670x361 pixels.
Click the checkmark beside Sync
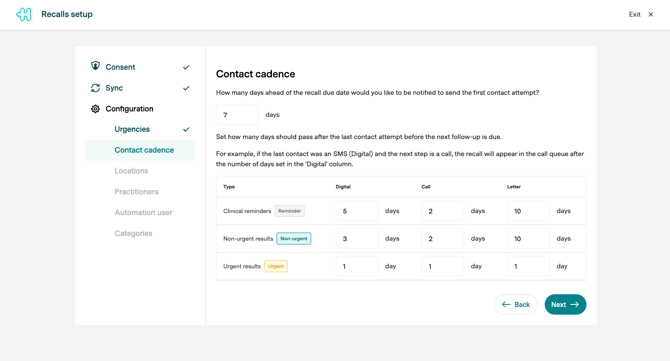(186, 88)
